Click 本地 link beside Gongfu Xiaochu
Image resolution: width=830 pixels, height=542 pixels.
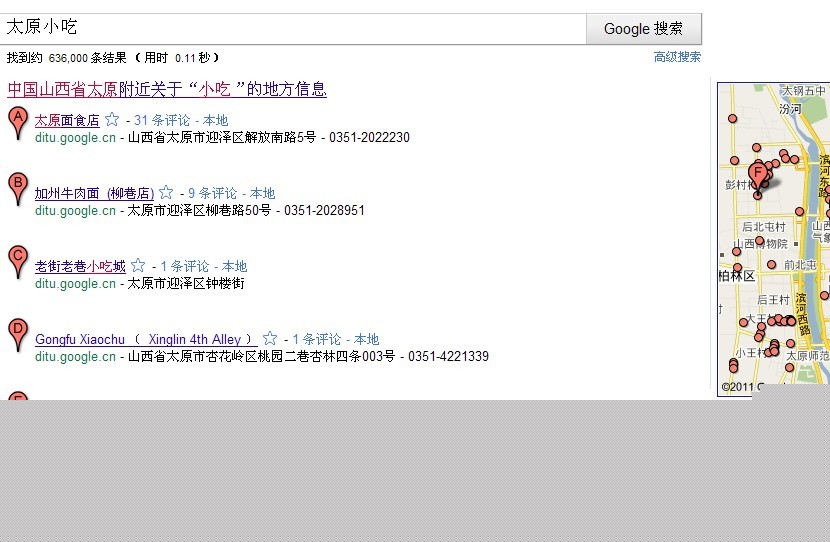click(x=366, y=339)
